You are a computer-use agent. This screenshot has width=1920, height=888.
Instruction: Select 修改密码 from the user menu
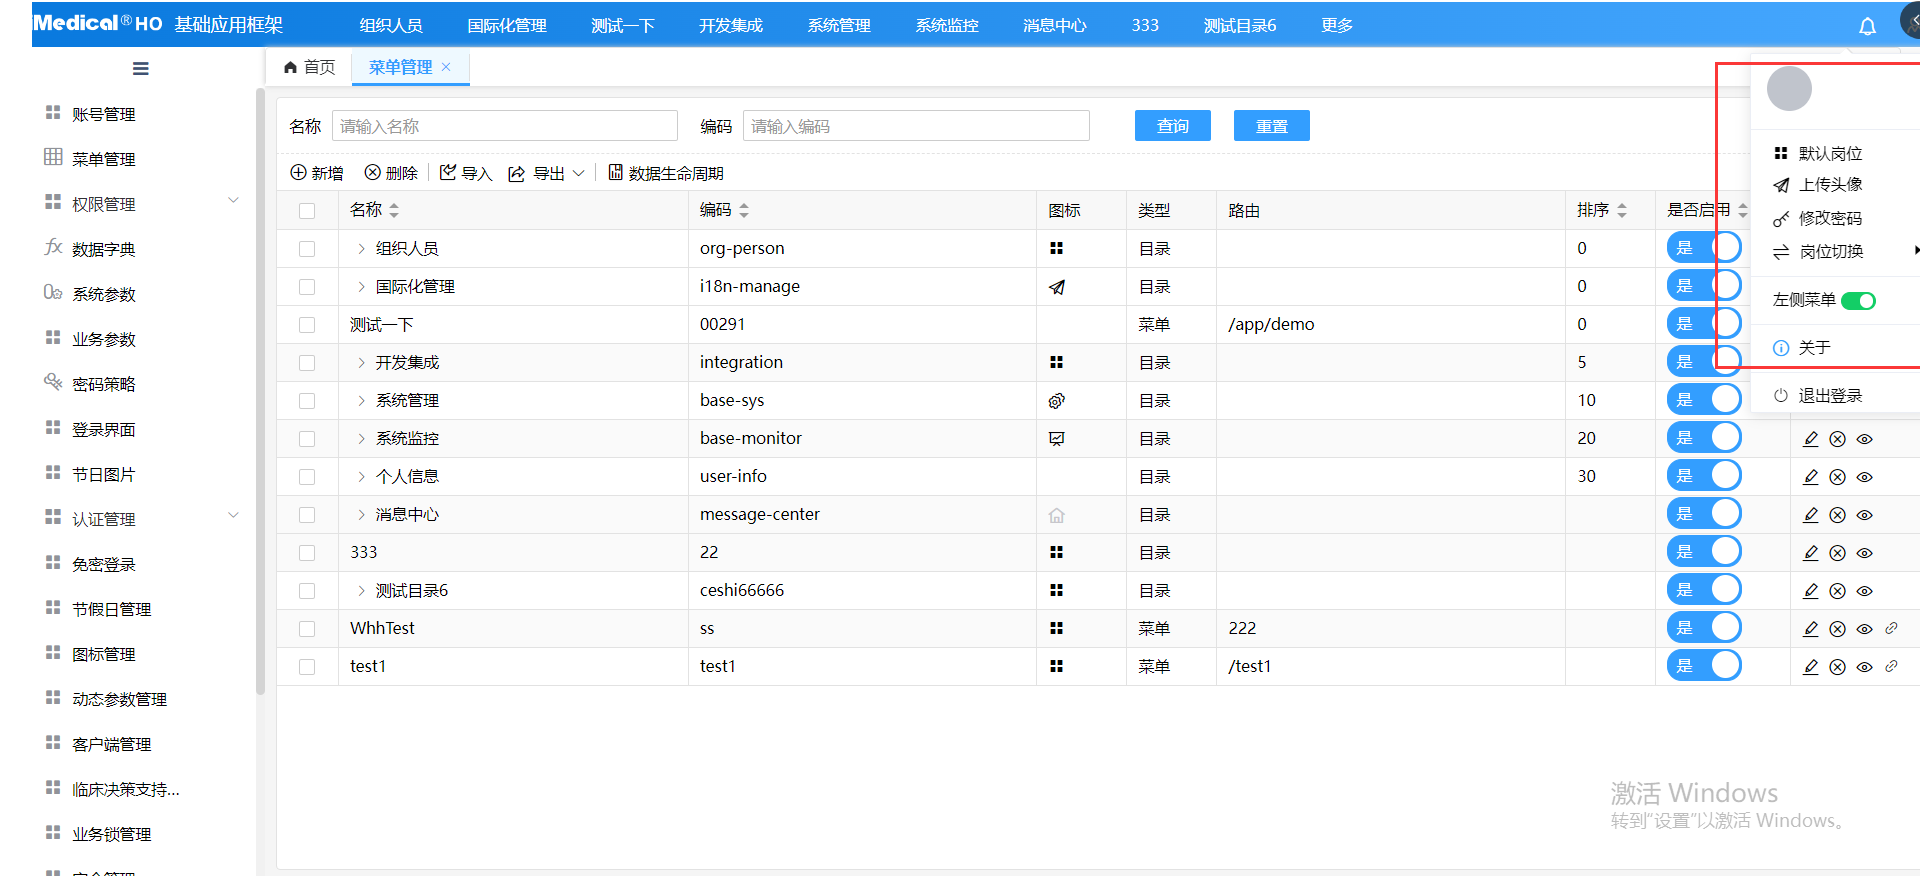pyautogui.click(x=1829, y=219)
